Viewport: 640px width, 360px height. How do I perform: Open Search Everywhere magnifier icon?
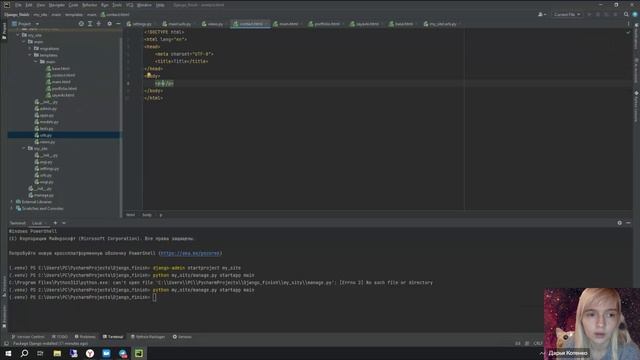[x=626, y=14]
